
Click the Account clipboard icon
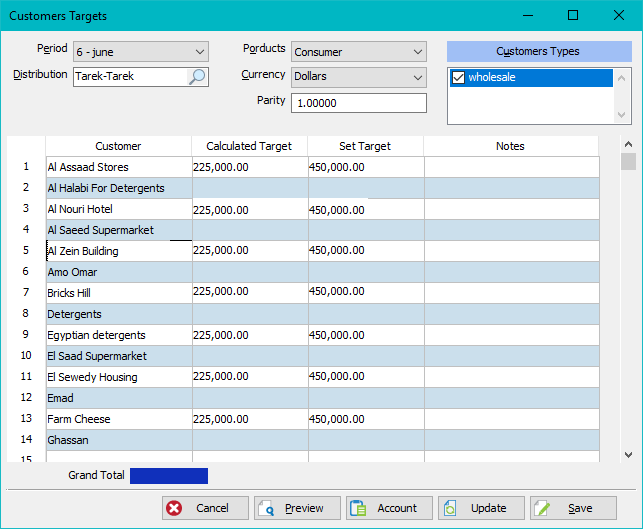[358, 508]
